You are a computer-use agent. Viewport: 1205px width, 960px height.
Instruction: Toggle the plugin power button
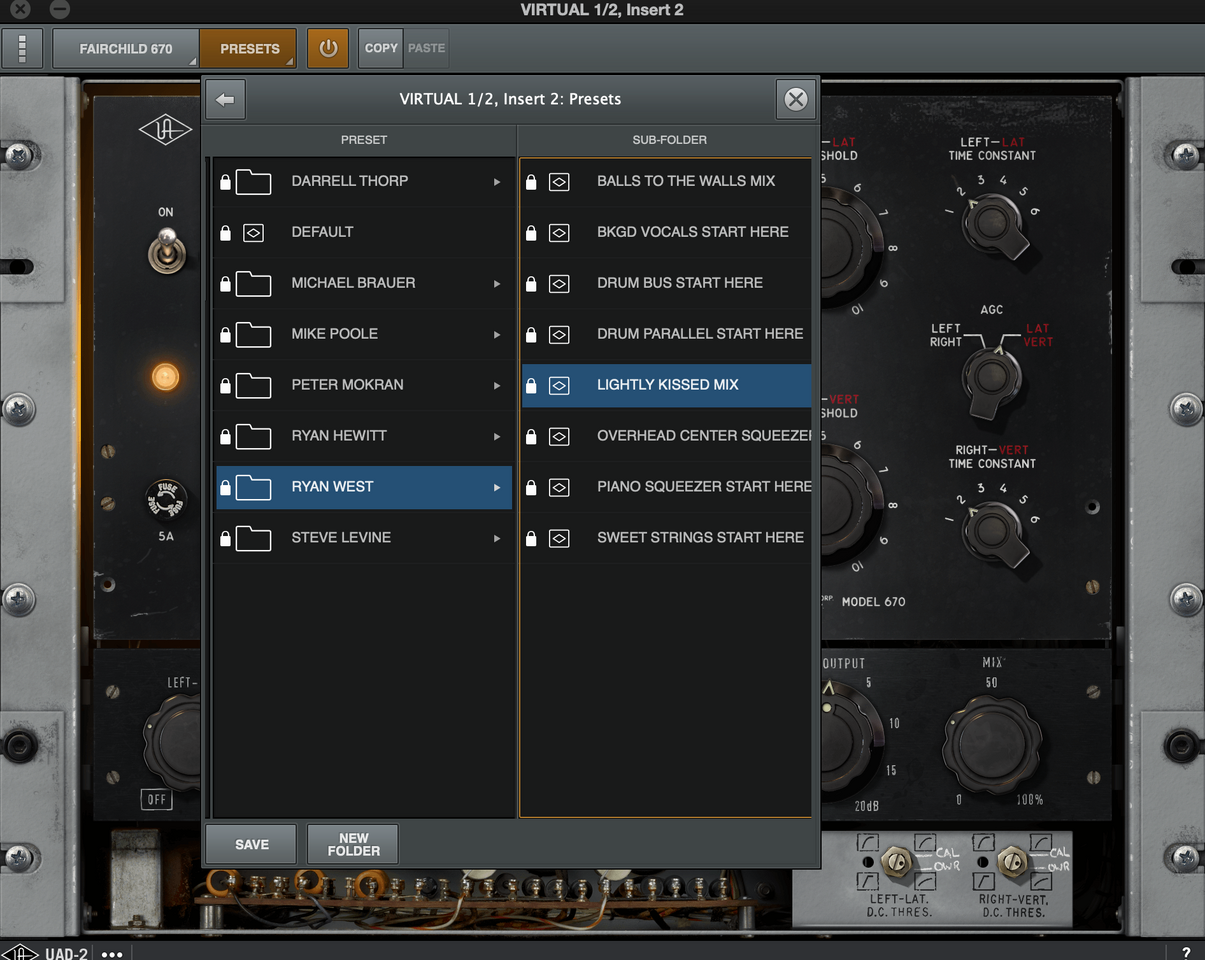[x=328, y=48]
